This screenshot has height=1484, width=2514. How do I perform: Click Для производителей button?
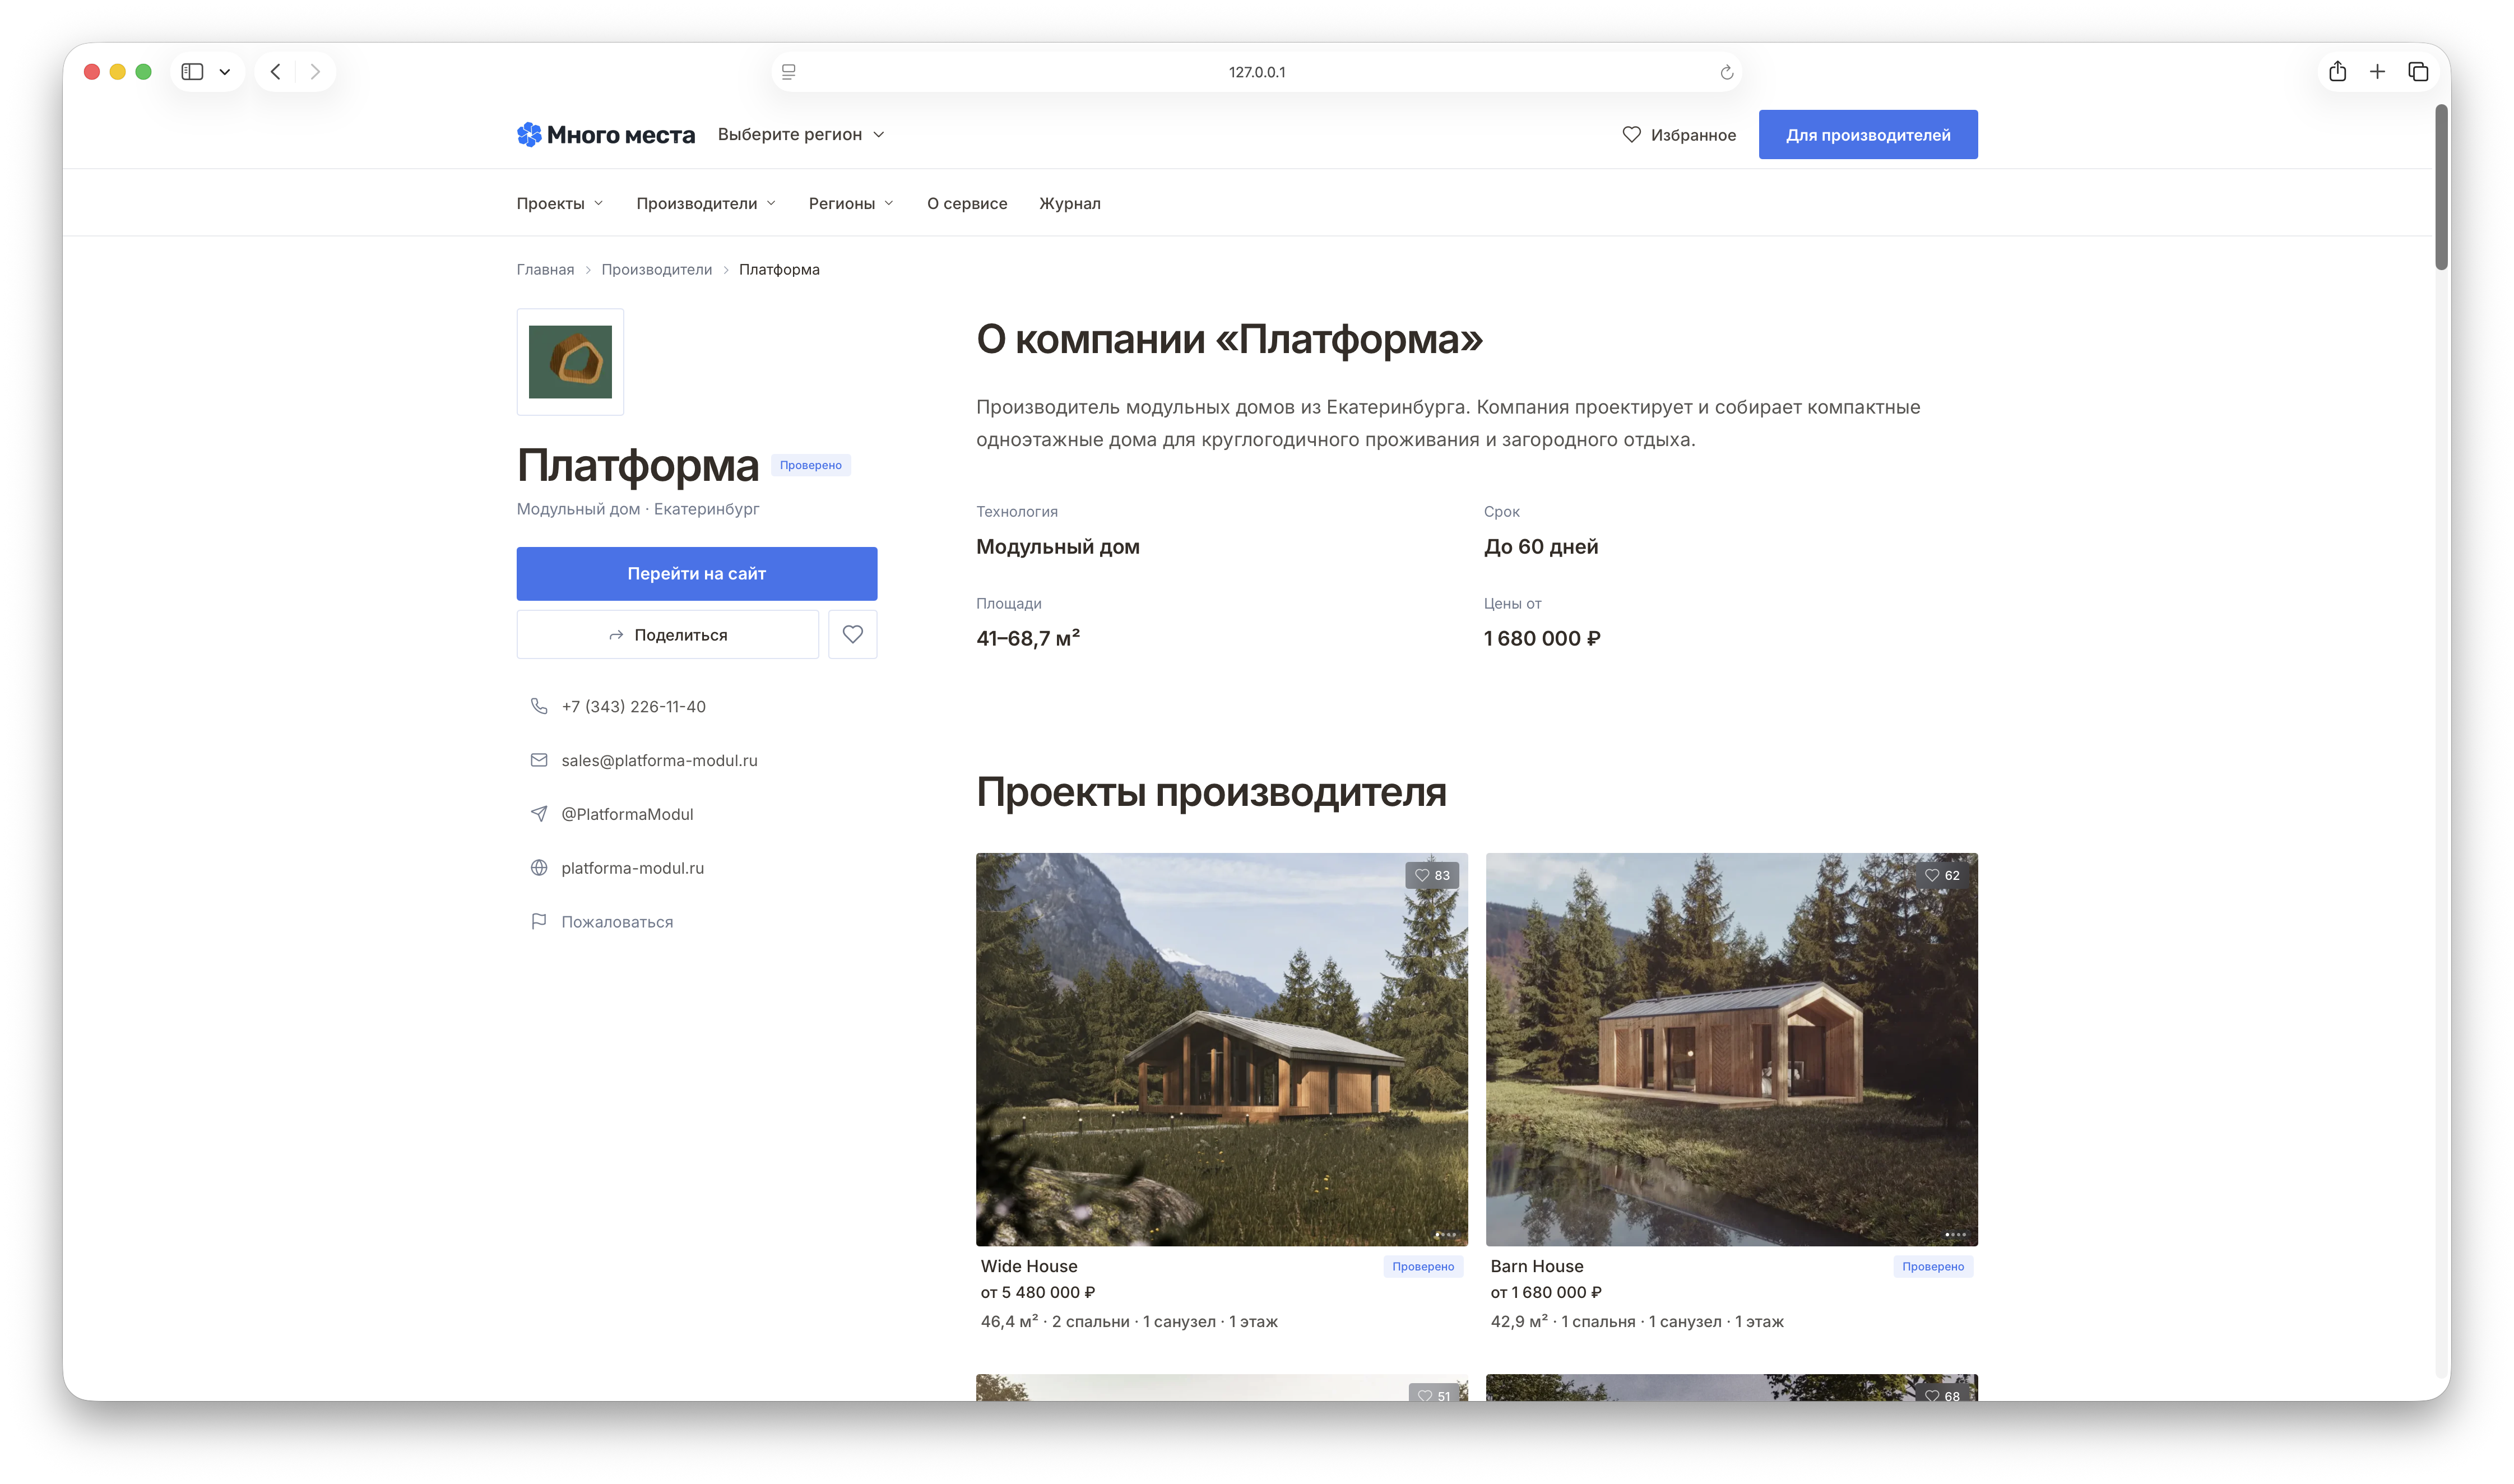[1867, 135]
